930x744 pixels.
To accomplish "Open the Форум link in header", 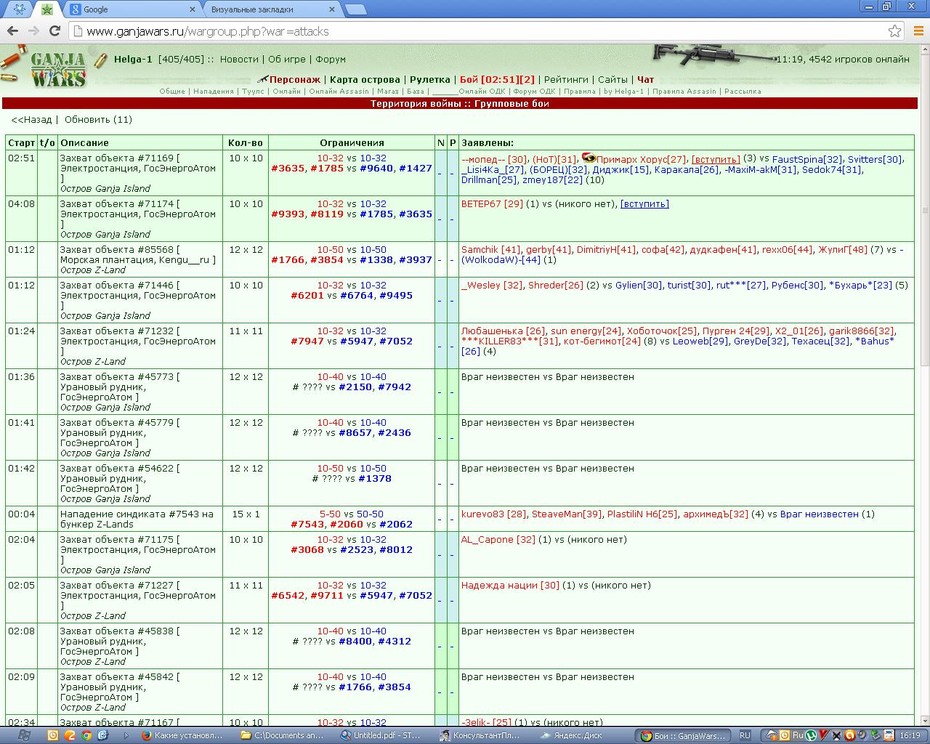I will [x=330, y=59].
